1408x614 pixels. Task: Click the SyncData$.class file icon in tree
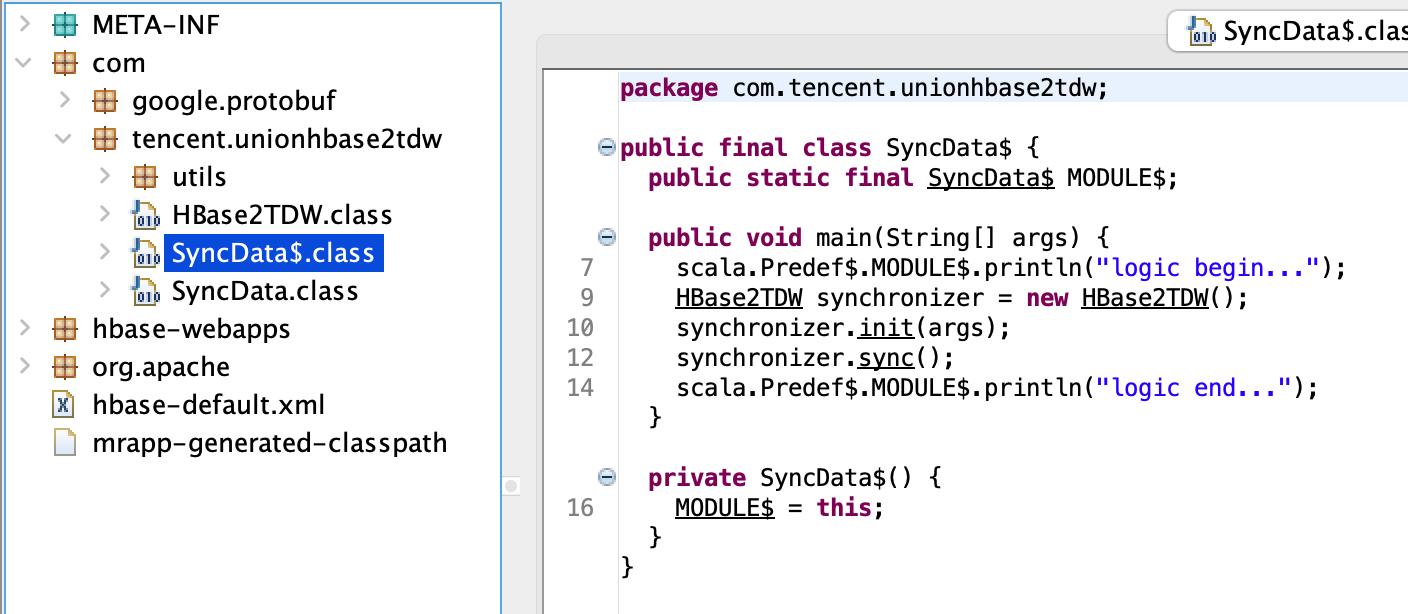point(145,253)
